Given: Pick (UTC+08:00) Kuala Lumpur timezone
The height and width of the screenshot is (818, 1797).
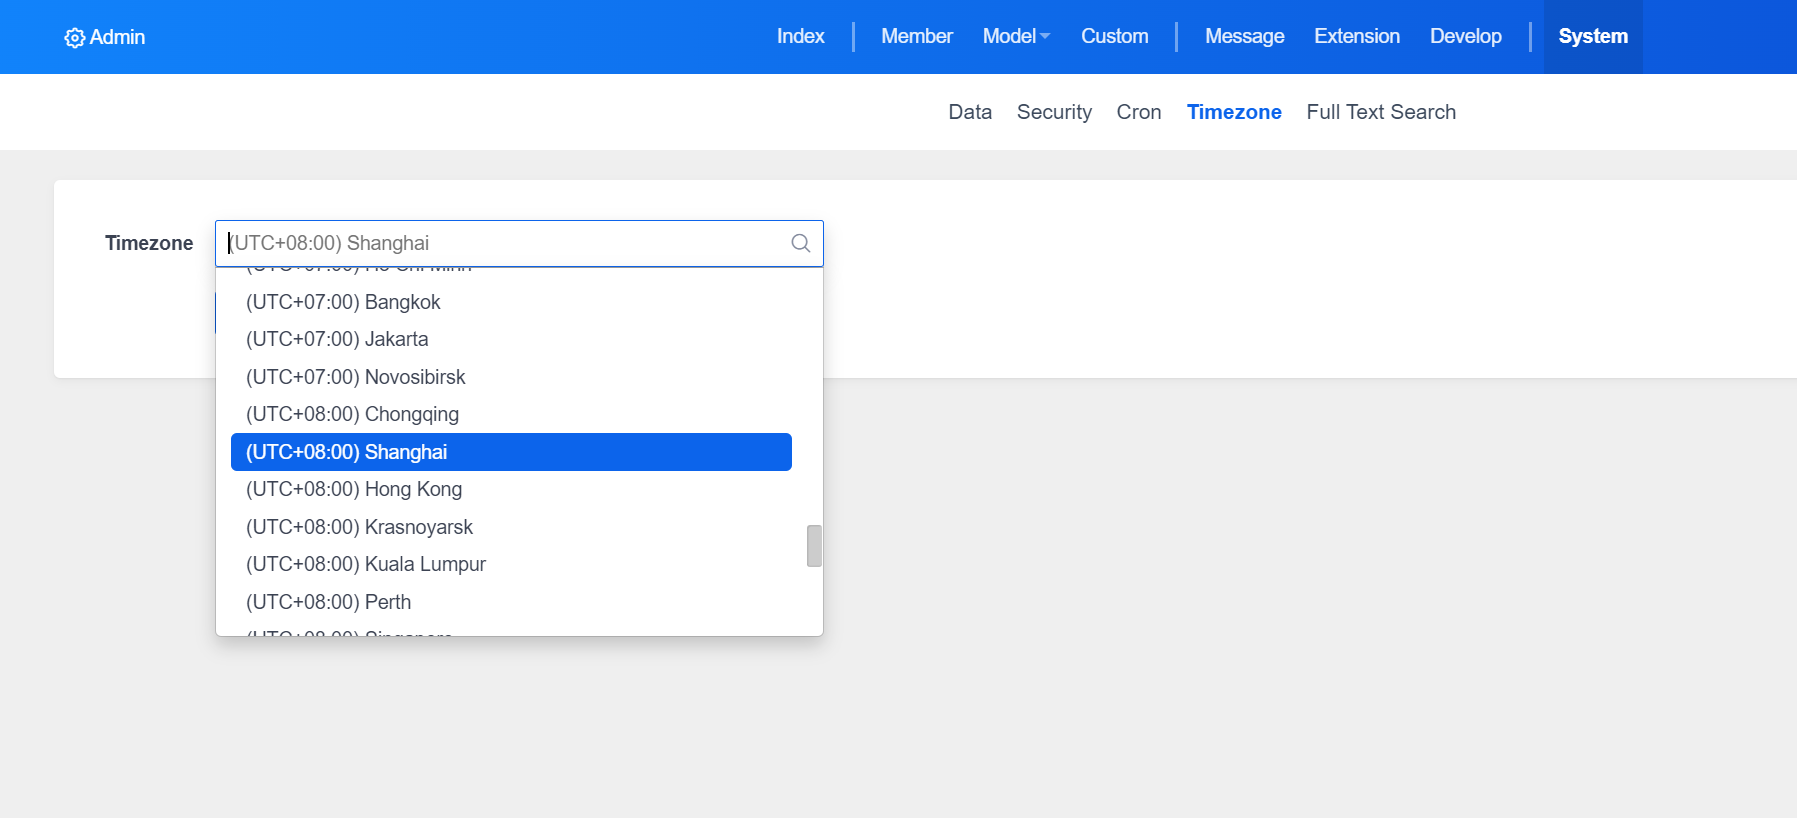Looking at the screenshot, I should [x=366, y=564].
